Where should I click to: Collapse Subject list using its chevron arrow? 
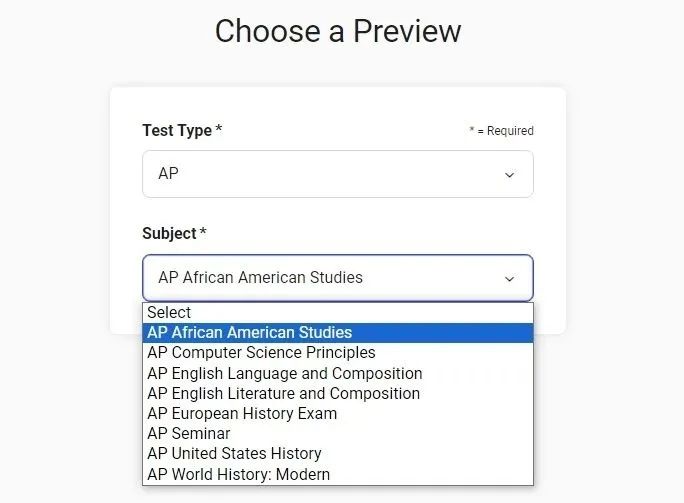tap(509, 279)
